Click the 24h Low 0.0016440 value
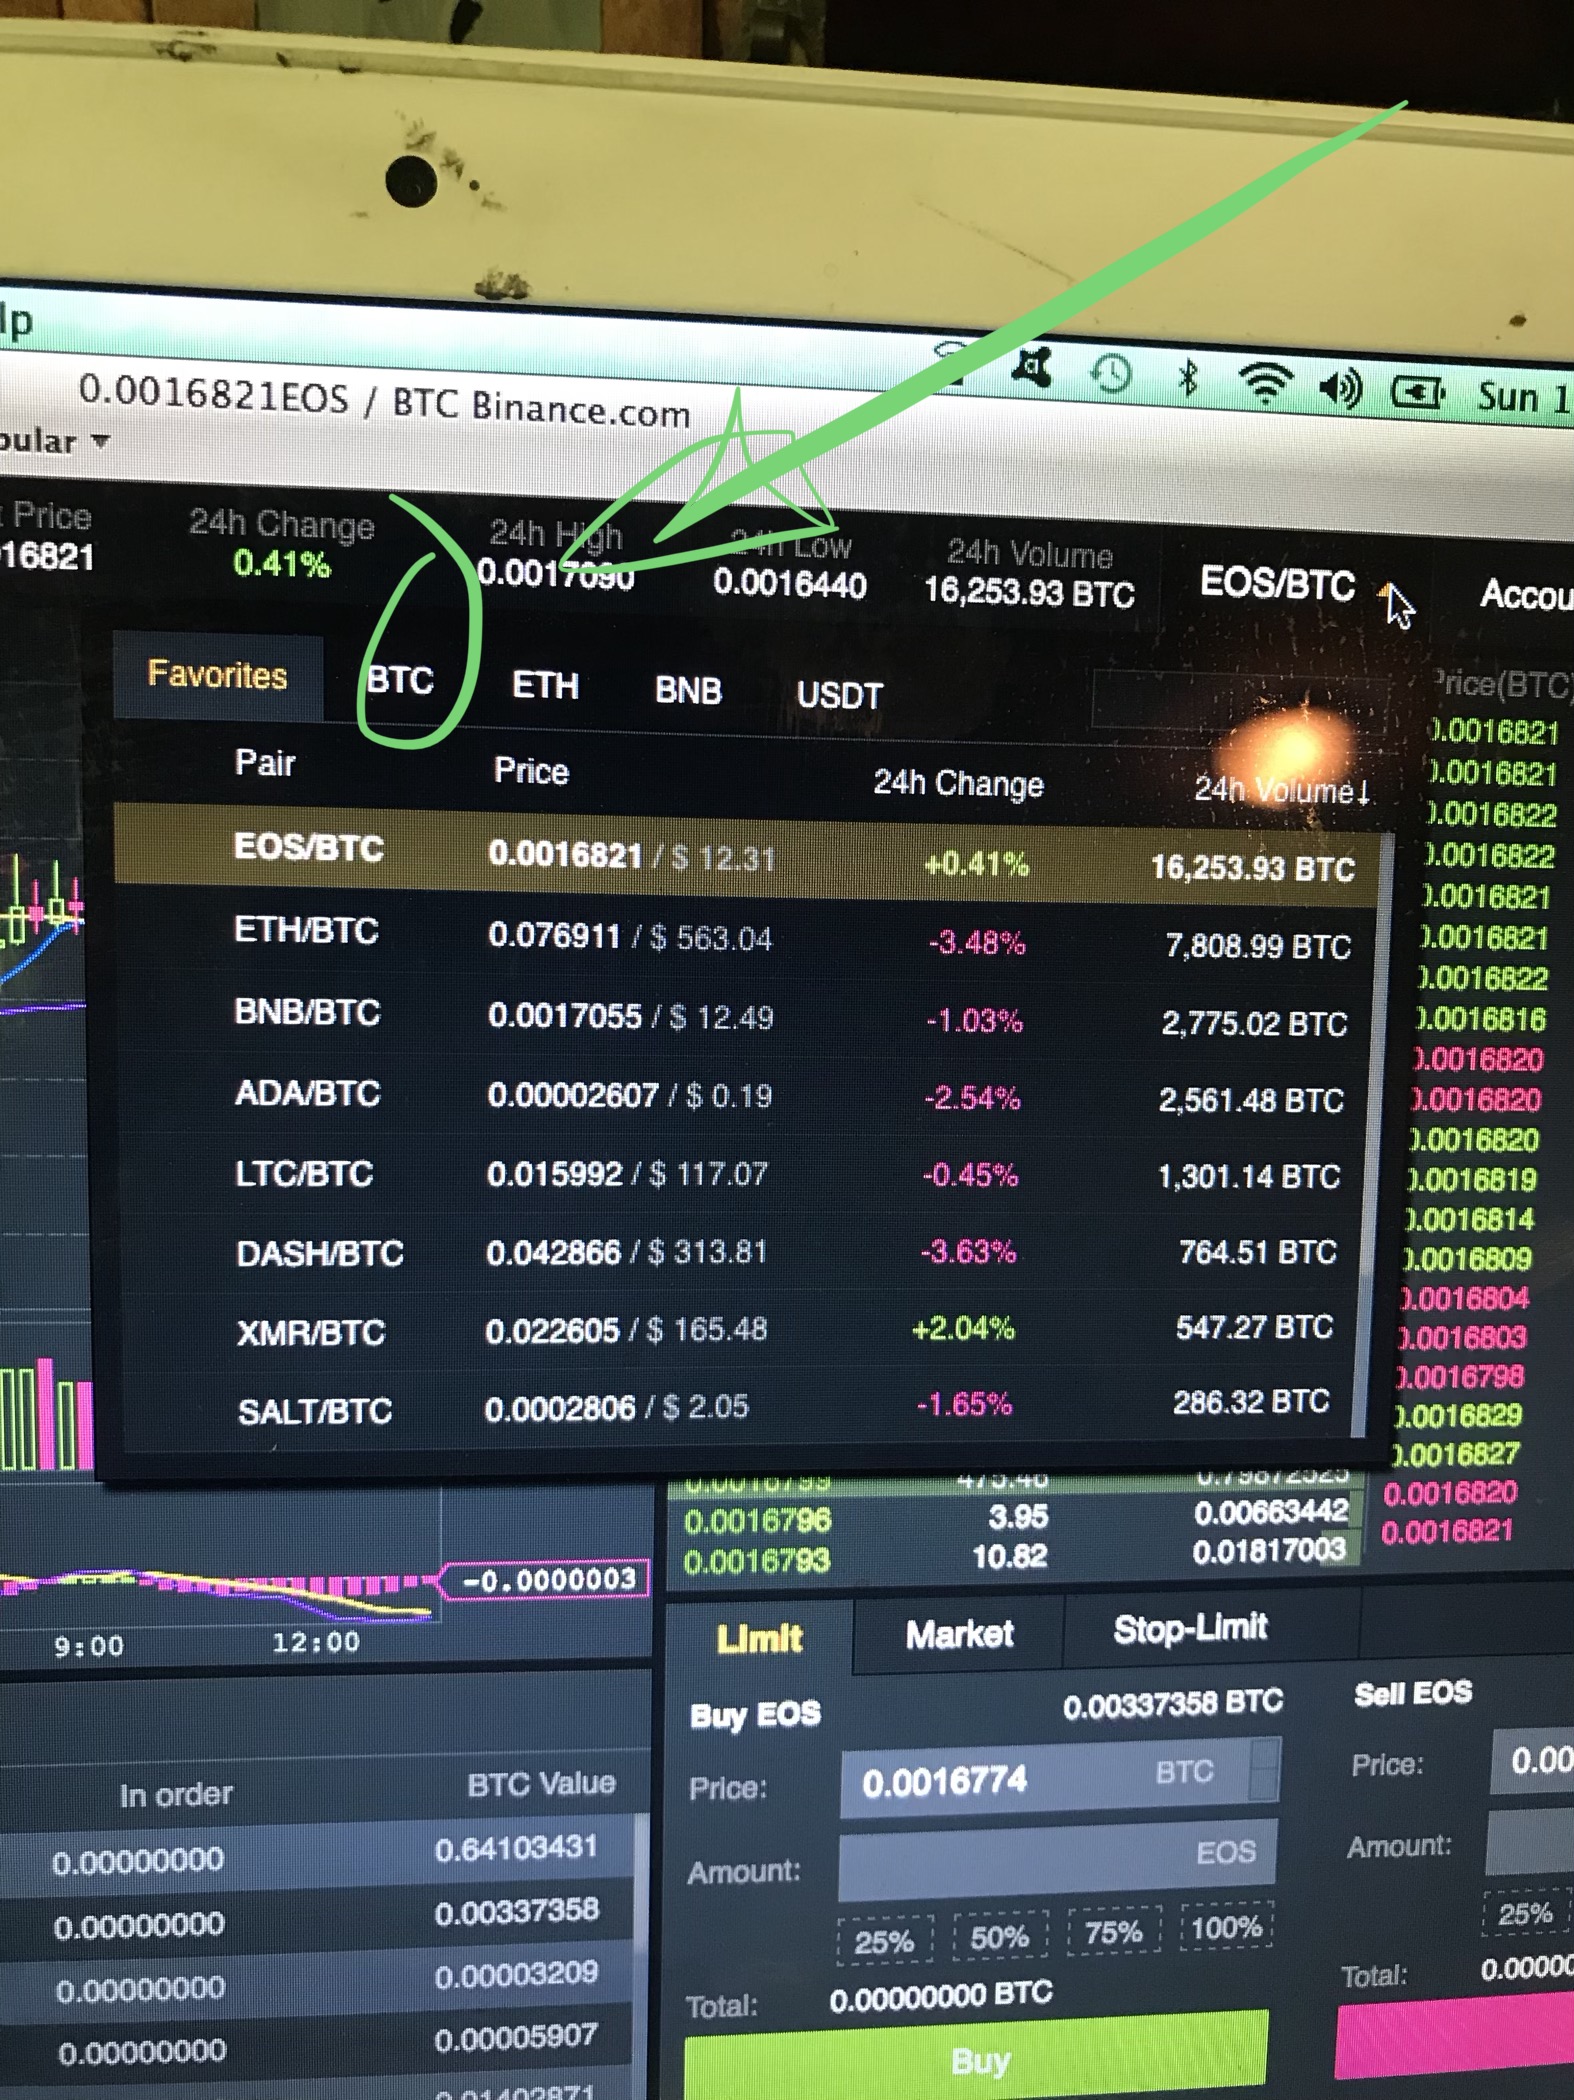This screenshot has width=1574, height=2100. click(789, 583)
